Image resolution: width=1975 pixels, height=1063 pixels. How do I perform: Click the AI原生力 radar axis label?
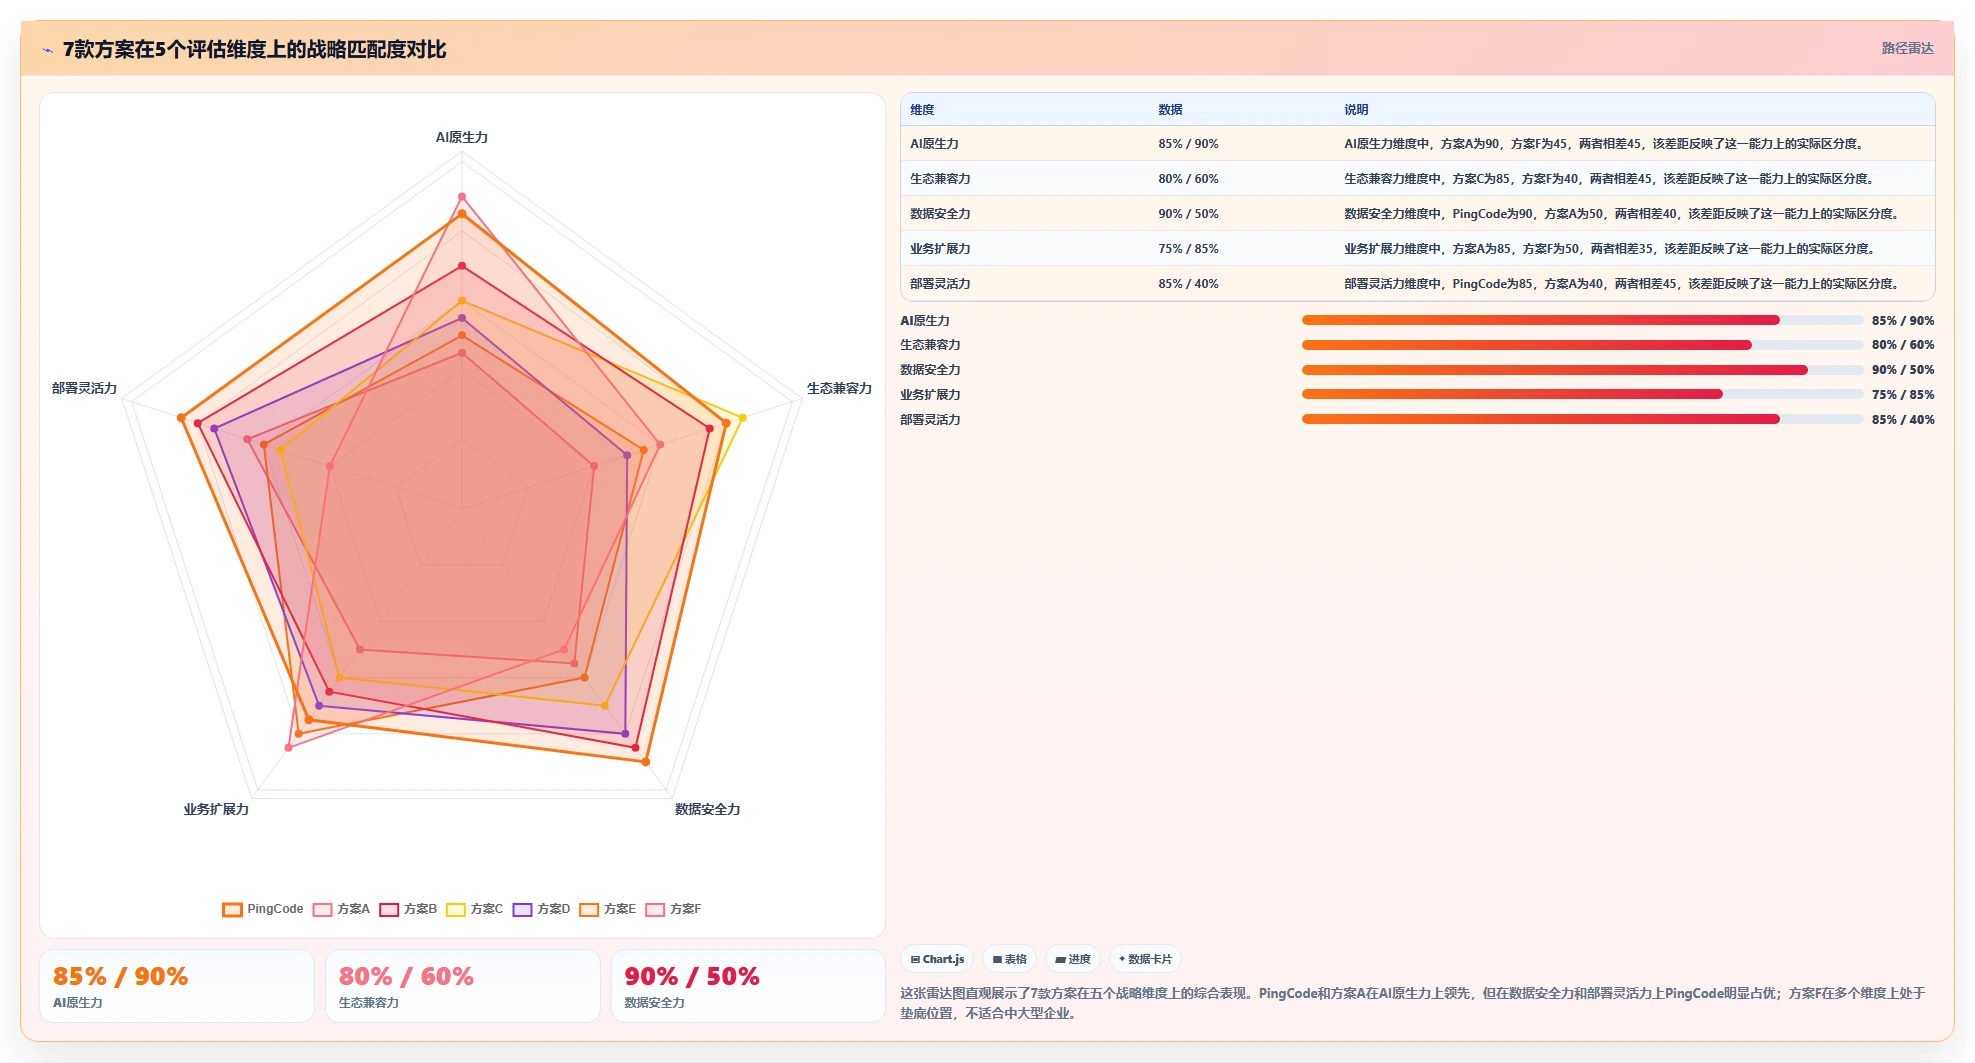(x=462, y=138)
